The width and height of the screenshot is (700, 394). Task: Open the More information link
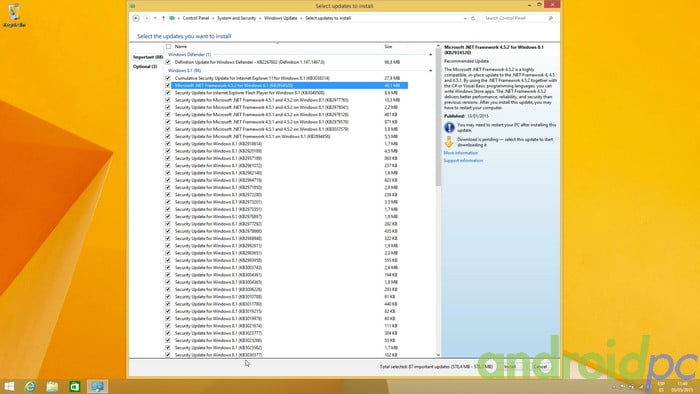(460, 153)
